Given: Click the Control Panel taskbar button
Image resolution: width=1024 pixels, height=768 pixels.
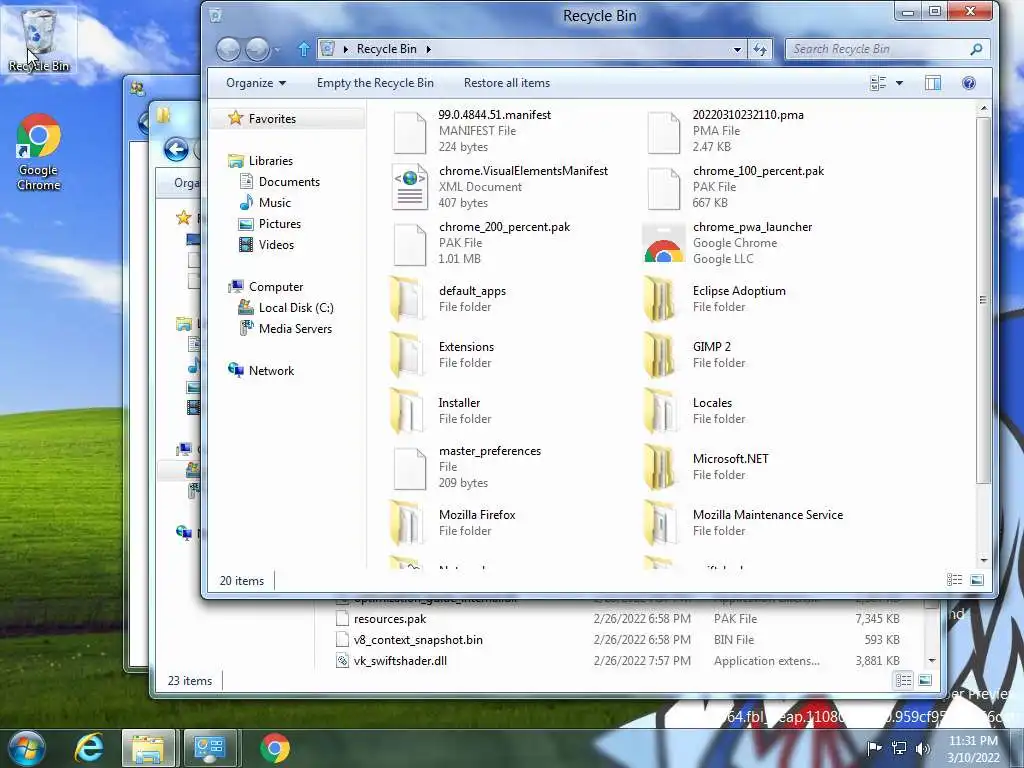Looking at the screenshot, I should pyautogui.click(x=210, y=748).
